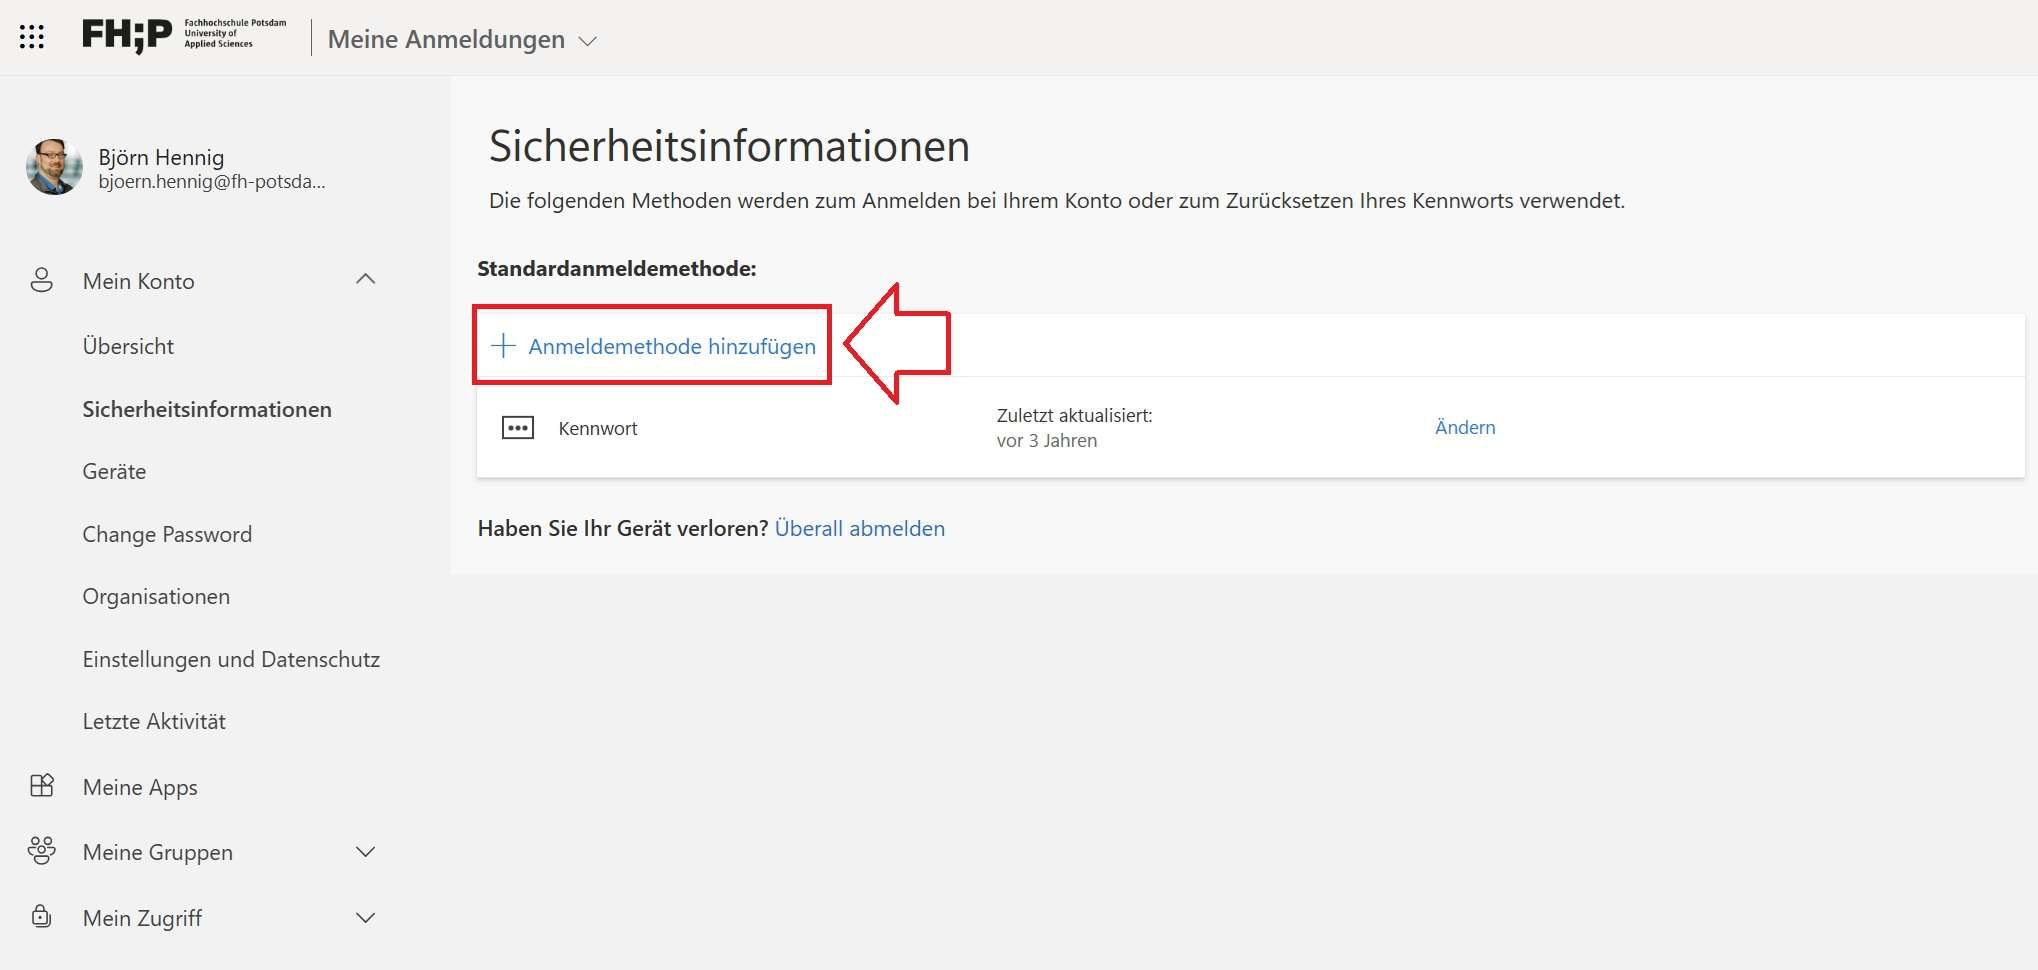Select Geräte in the sidebar menu
Viewport: 2038px width, 970px height.
coord(114,471)
